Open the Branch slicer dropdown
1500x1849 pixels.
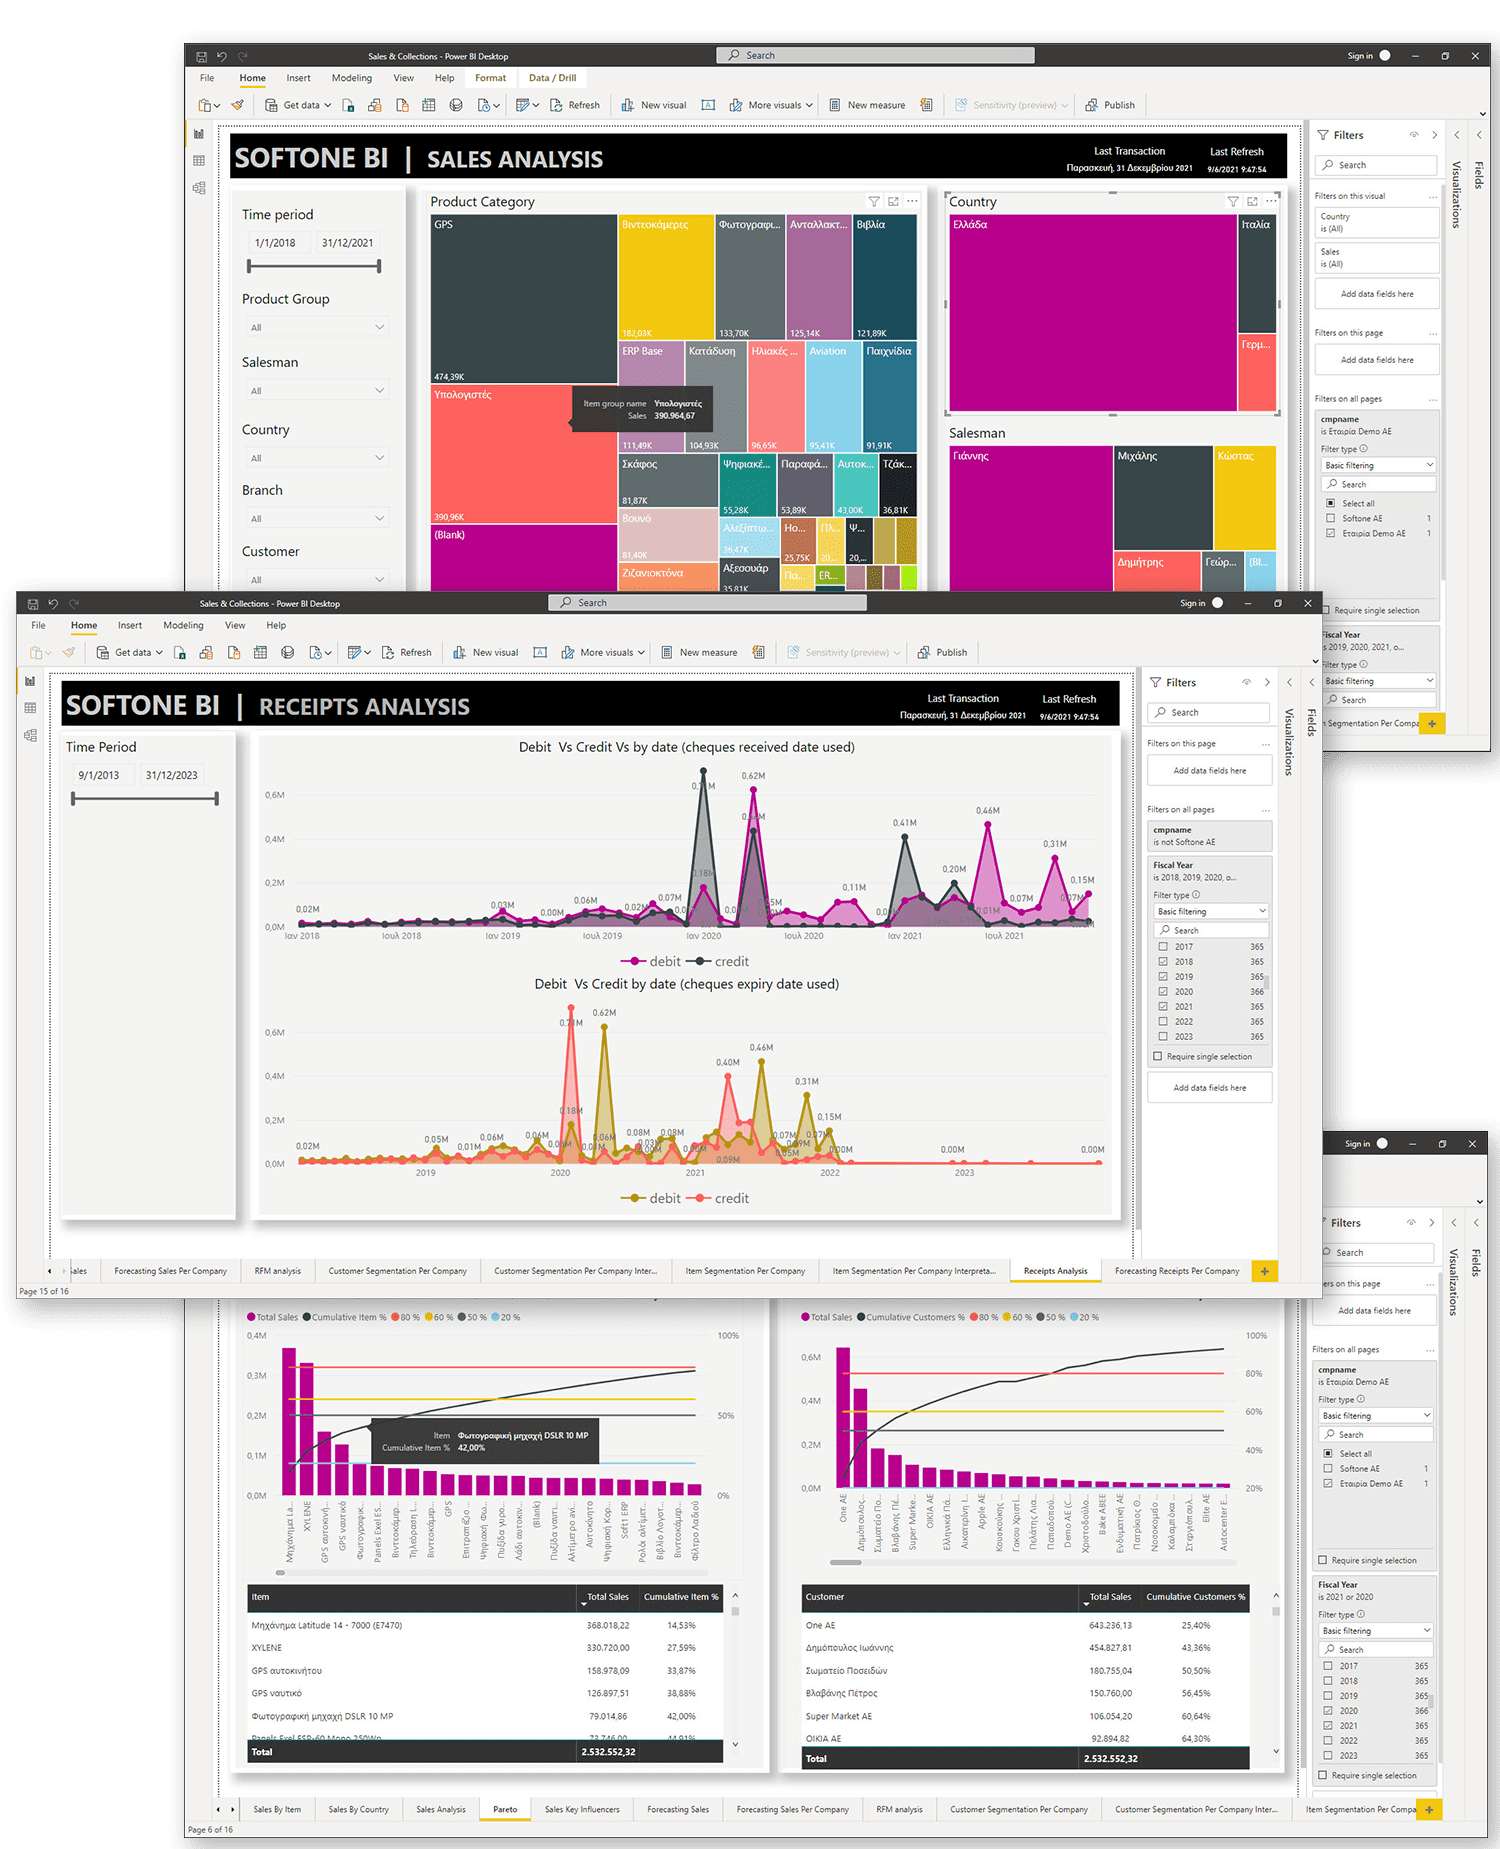[379, 518]
